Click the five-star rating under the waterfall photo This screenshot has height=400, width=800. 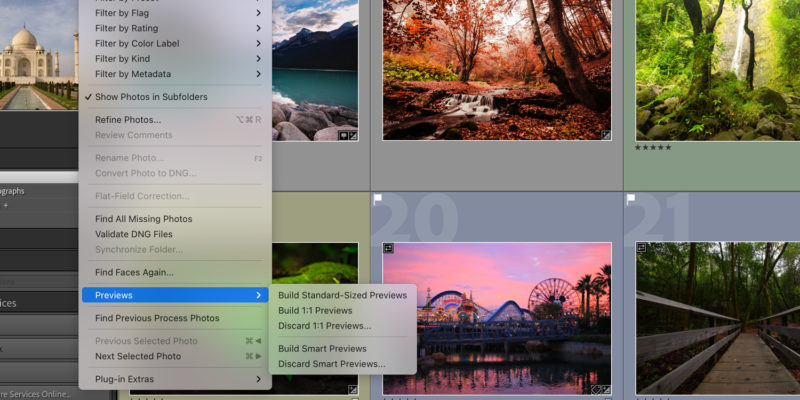click(653, 147)
